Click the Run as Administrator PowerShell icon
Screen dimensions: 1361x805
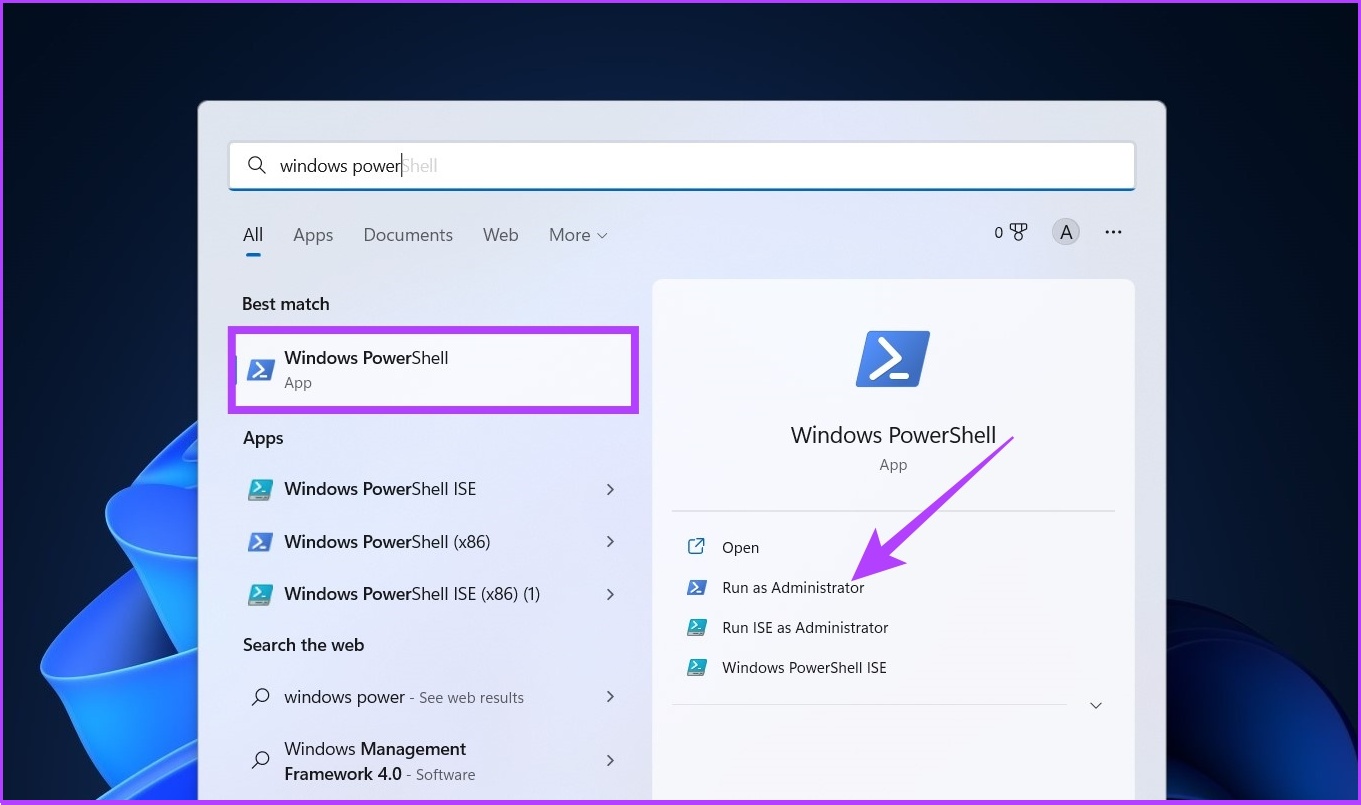[697, 588]
